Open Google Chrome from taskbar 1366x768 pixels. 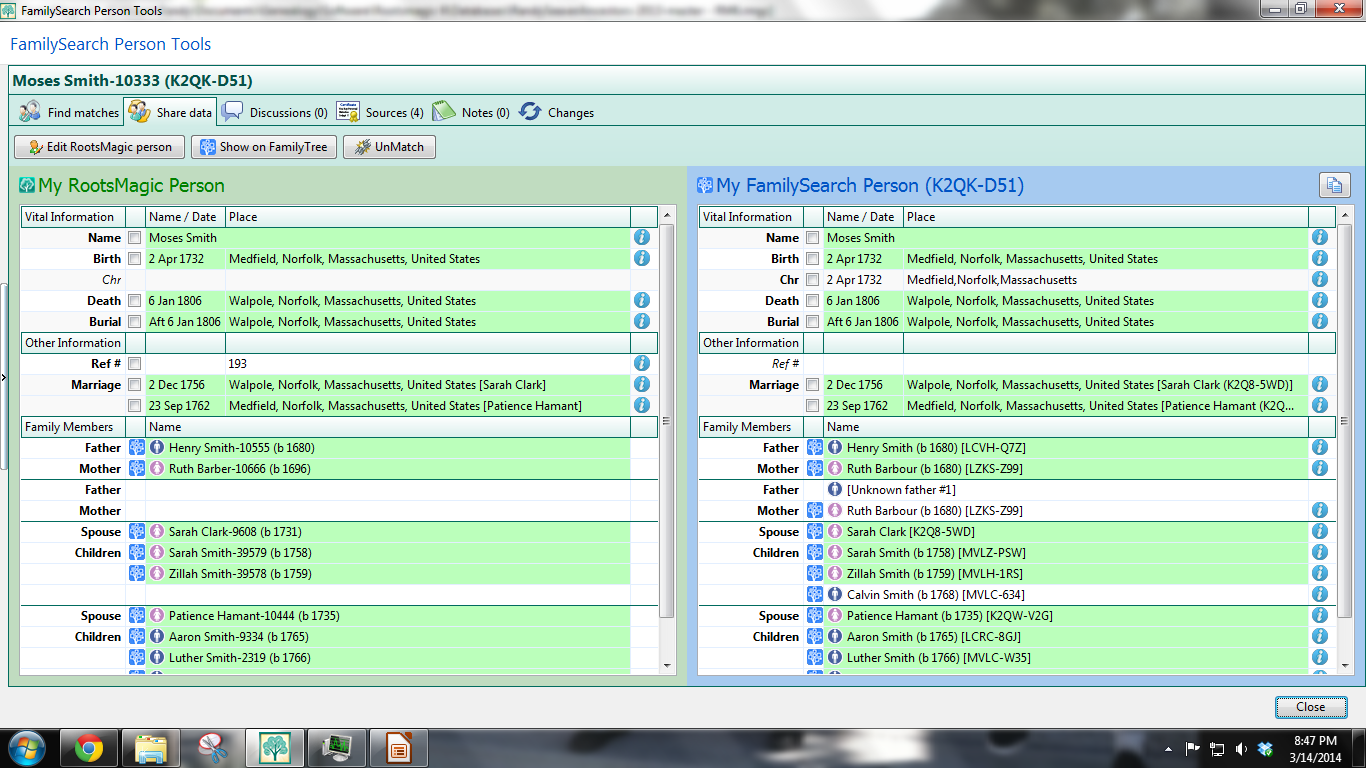click(x=89, y=748)
